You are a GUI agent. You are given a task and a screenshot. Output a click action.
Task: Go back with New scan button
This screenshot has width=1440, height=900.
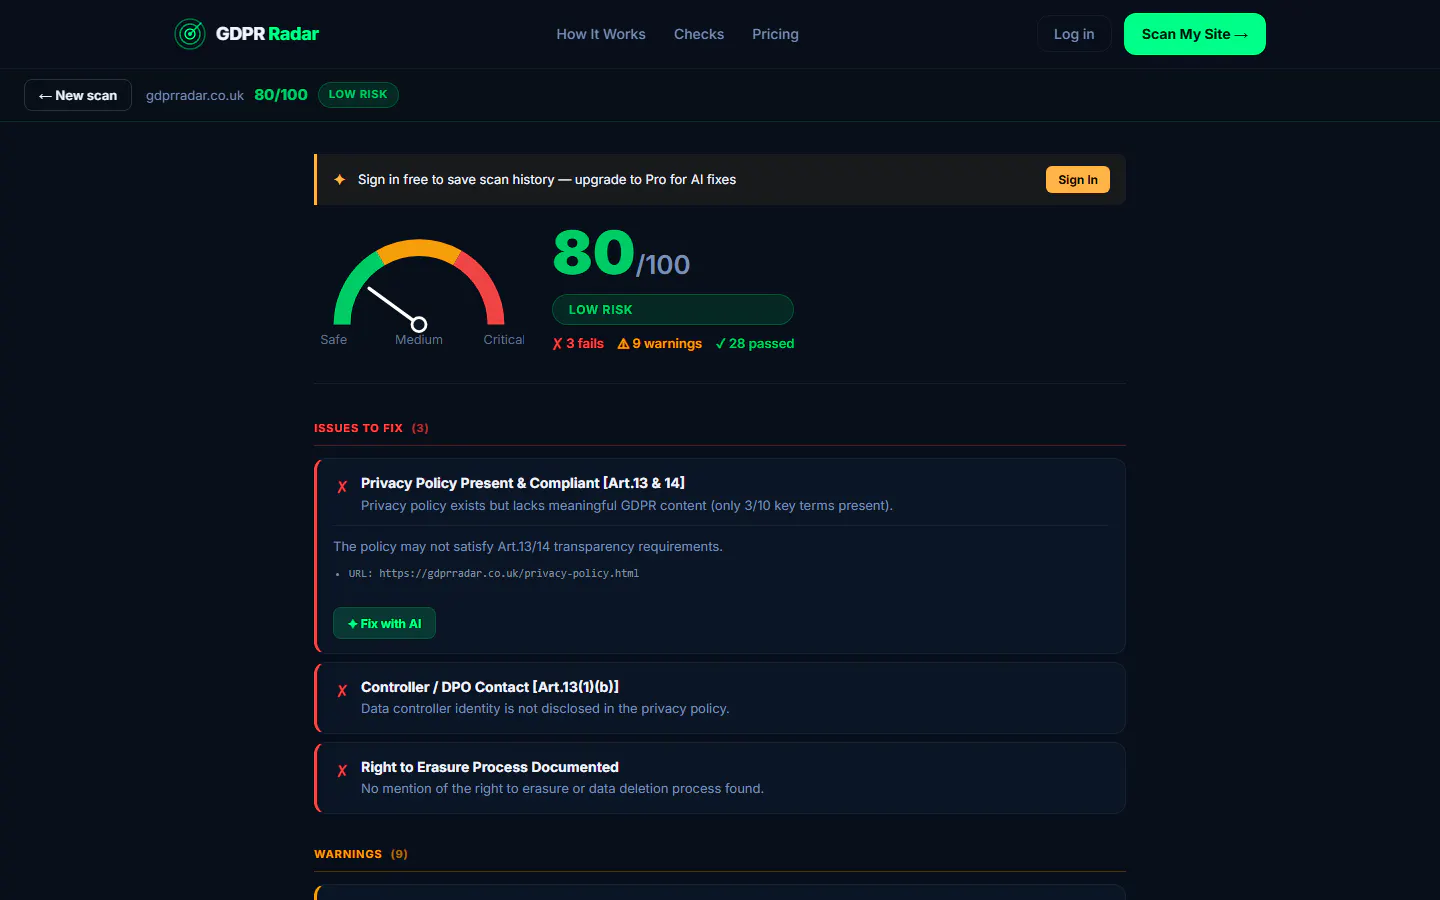pos(78,95)
